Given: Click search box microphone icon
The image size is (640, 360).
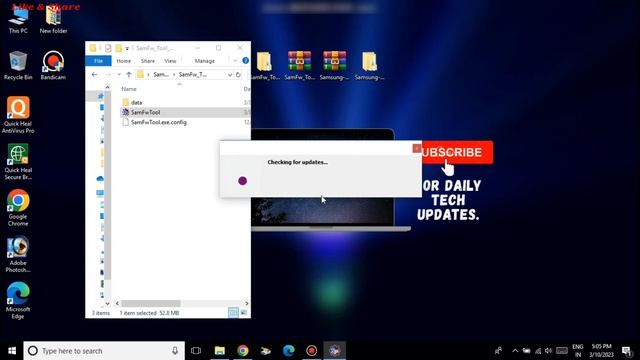Looking at the screenshot, I should [175, 351].
